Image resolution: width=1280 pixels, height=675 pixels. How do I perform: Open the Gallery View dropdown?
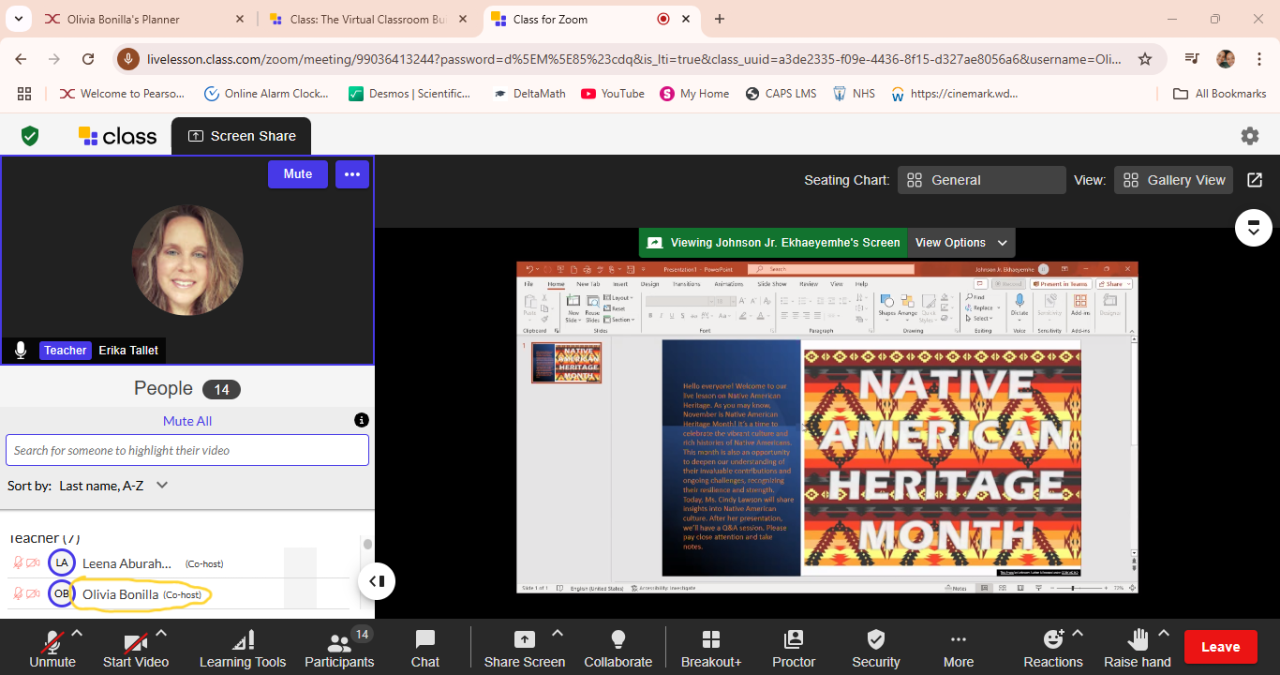1173,180
